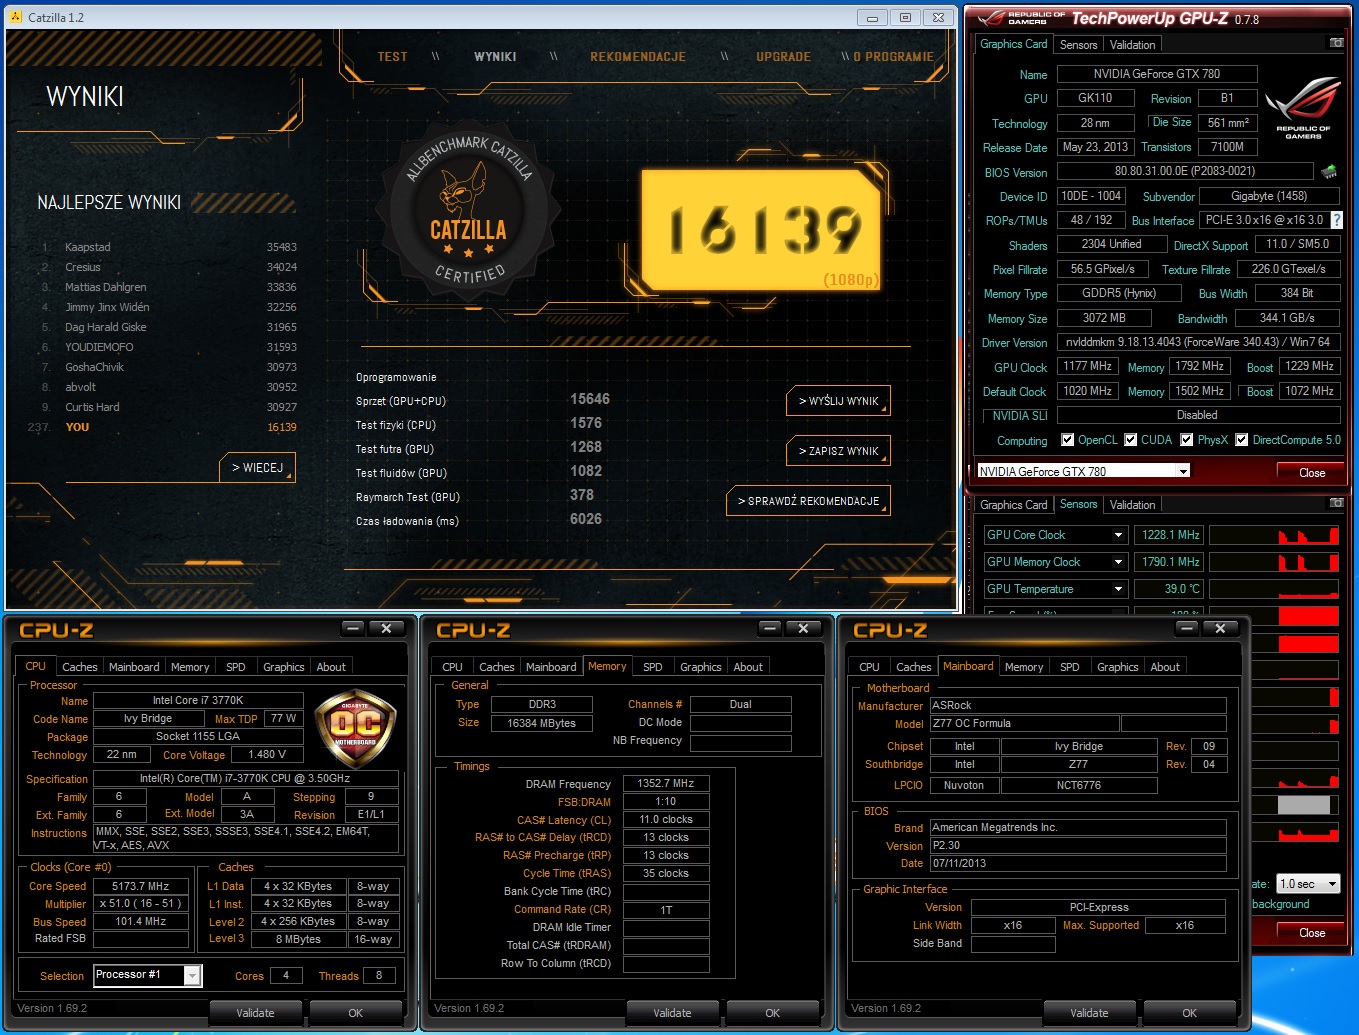The image size is (1359, 1035).
Task: Open the Caches tab in CPU-Z CPU window
Action: (x=80, y=667)
